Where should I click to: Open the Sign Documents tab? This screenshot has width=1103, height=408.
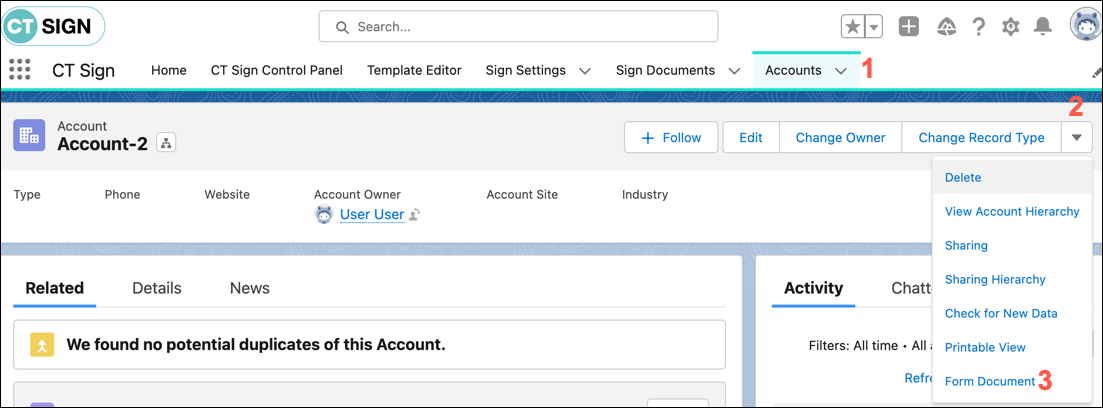click(665, 70)
